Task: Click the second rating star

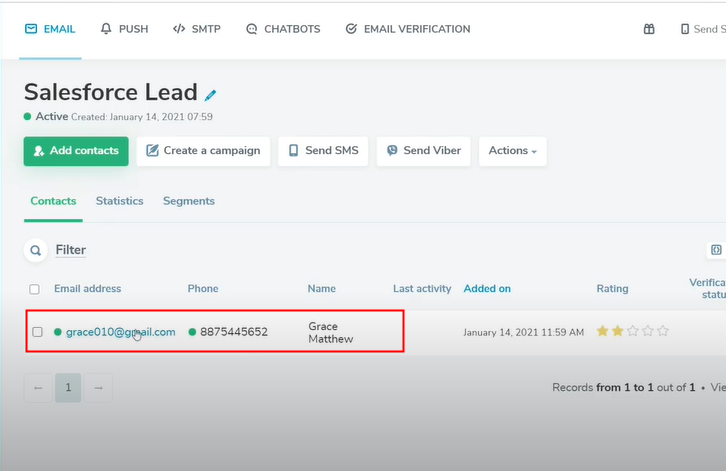Action: click(x=618, y=331)
